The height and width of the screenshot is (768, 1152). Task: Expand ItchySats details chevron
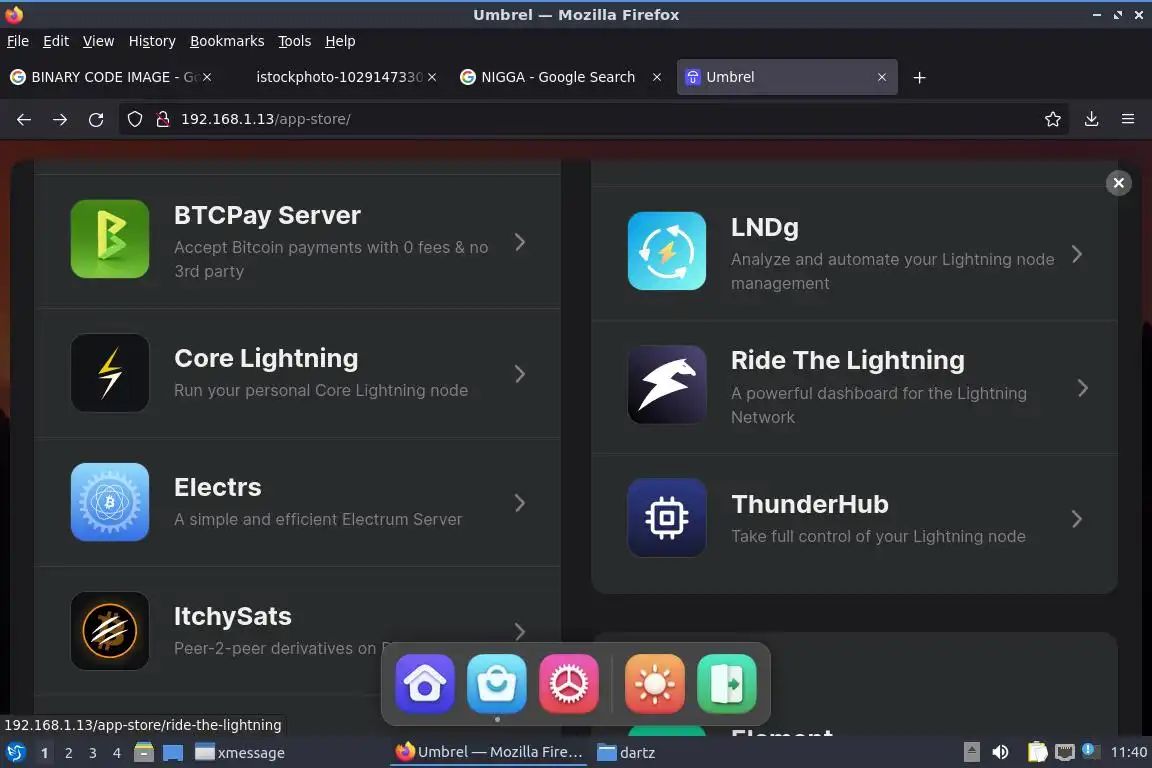point(519,631)
